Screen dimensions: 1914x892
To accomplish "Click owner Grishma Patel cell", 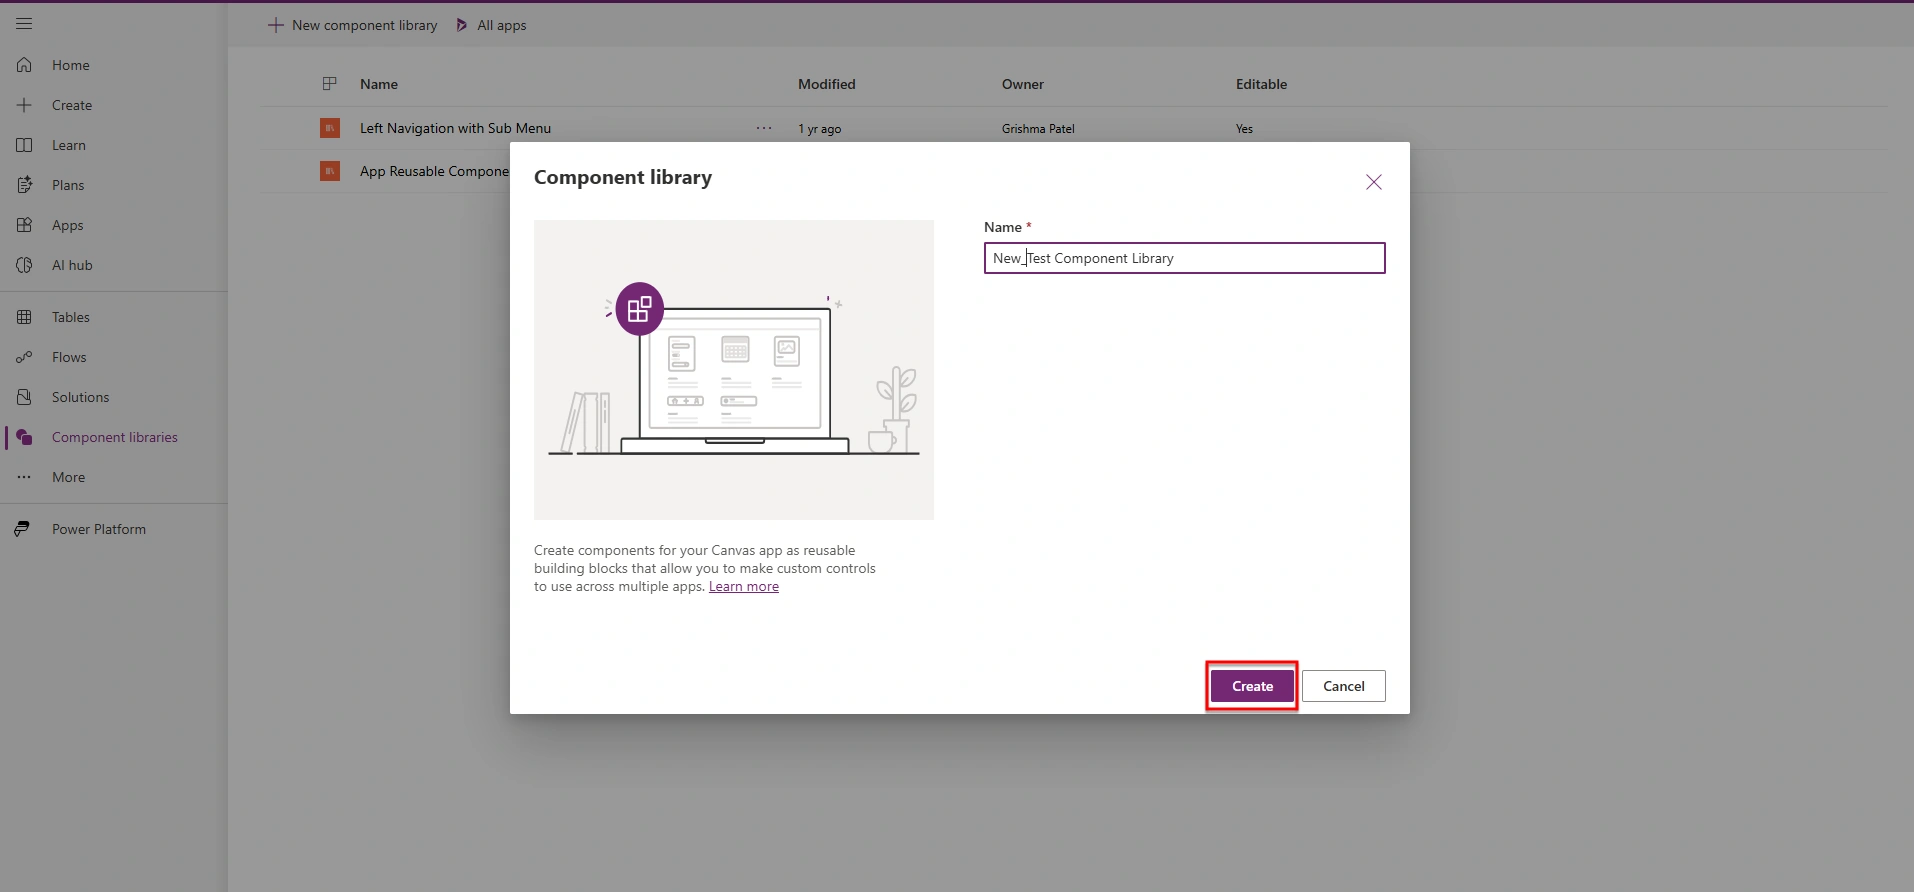I will point(1038,129).
